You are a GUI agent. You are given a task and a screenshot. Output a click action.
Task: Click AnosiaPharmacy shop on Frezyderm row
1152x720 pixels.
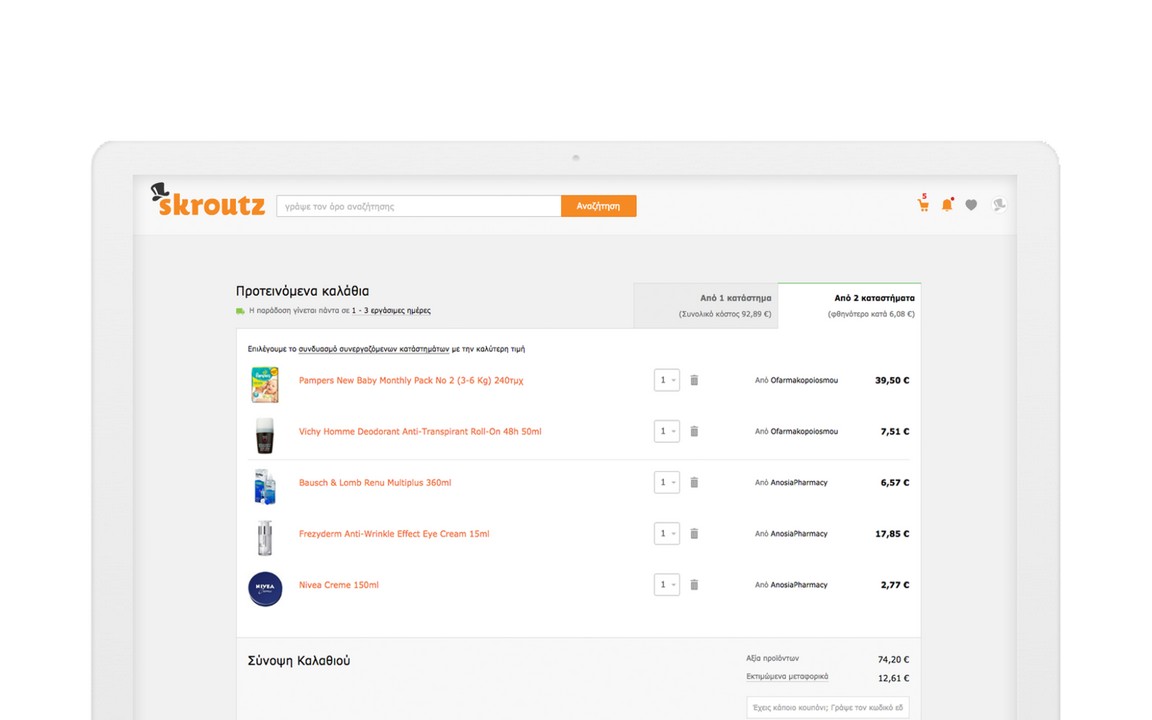tap(799, 534)
